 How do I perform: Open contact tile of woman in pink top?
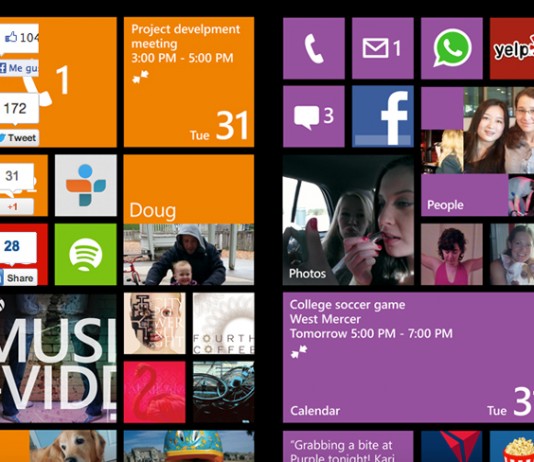click(x=452, y=254)
